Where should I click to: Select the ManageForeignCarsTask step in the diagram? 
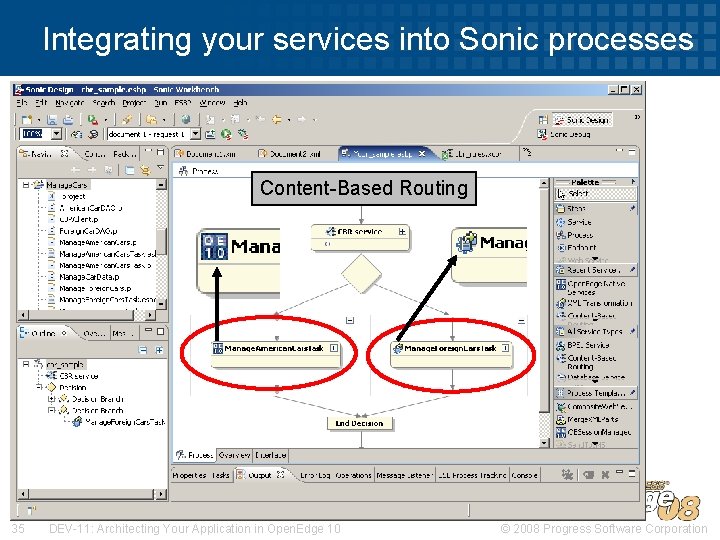click(x=451, y=354)
